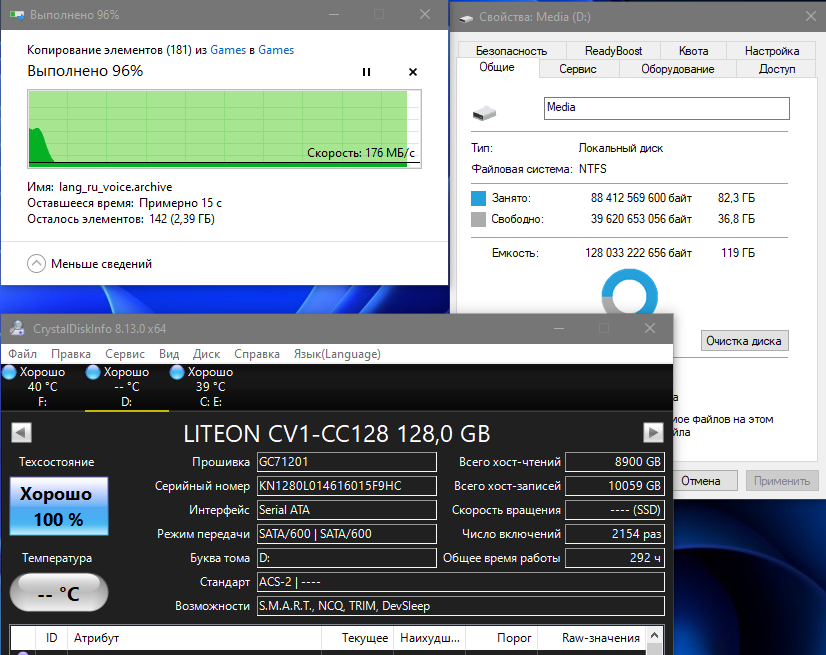Click the Raw-значения column header

pos(591,638)
